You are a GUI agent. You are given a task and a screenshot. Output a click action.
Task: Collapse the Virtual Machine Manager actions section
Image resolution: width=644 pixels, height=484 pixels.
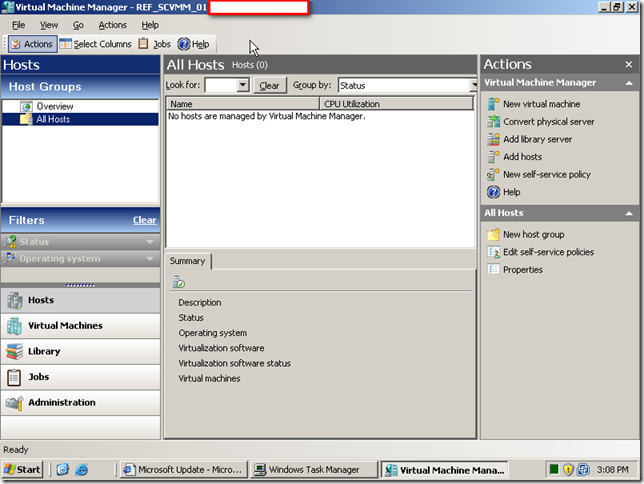click(x=629, y=83)
